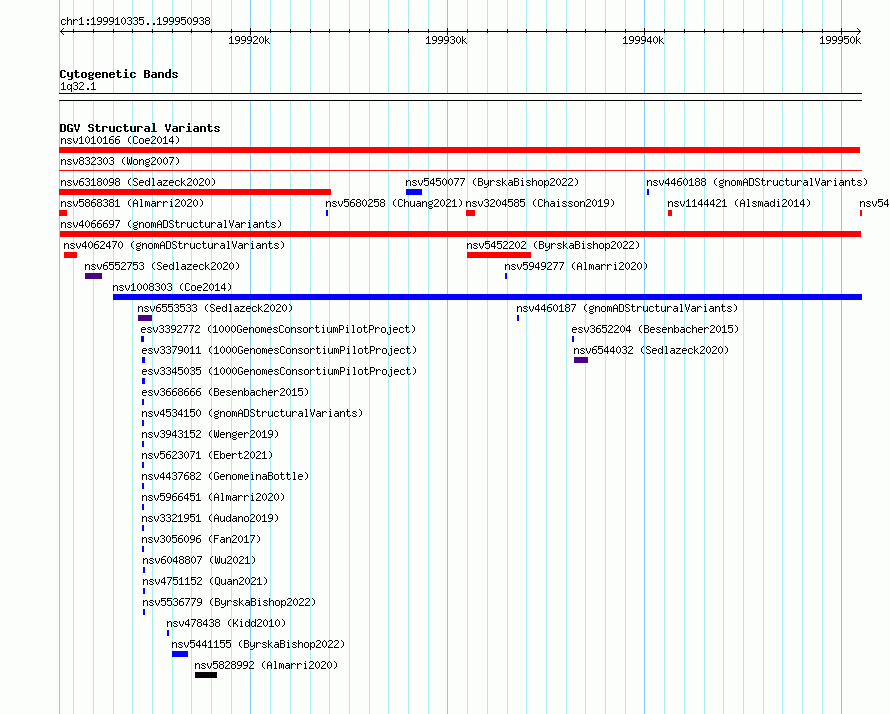Open nsv5949277 (Almarri2020) variant

point(576,266)
